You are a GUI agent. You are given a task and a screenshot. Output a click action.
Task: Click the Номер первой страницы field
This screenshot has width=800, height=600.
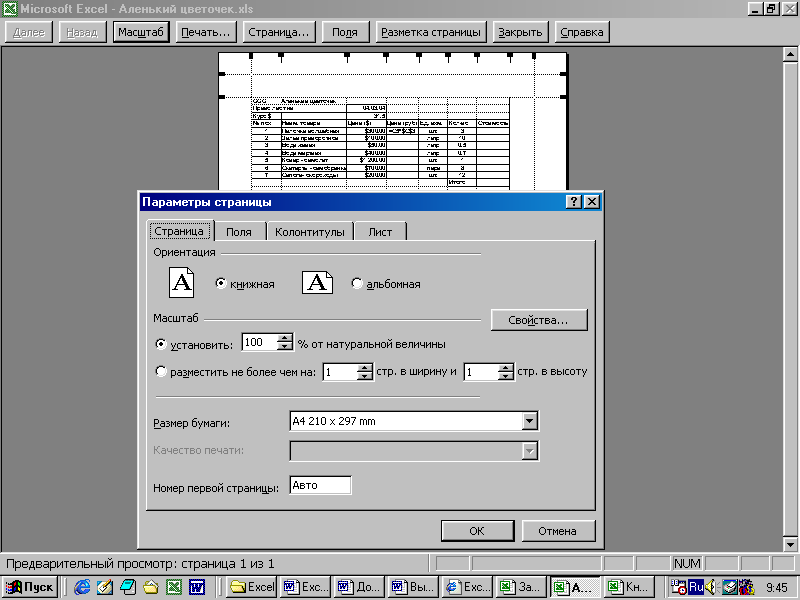tap(320, 485)
